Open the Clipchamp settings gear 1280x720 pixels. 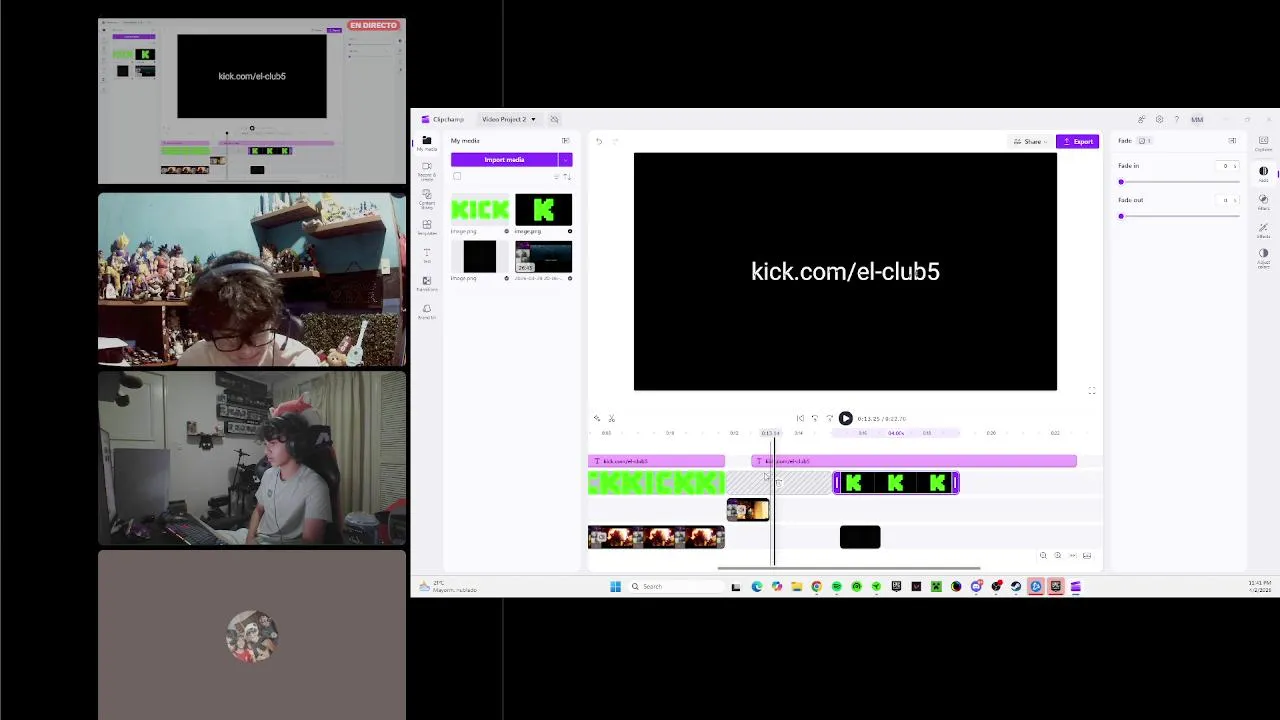(x=1159, y=119)
